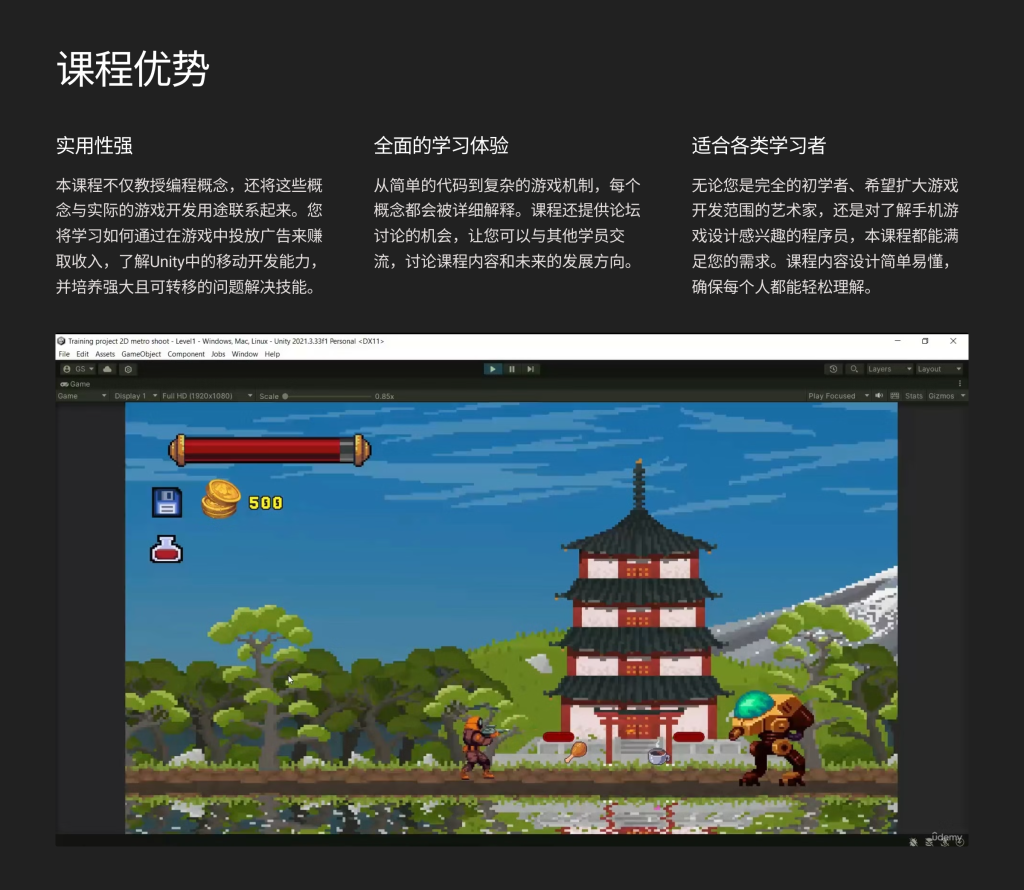This screenshot has height=890, width=1024.
Task: Open the Gizmos dropdown arrow
Action: pyautogui.click(x=963, y=396)
